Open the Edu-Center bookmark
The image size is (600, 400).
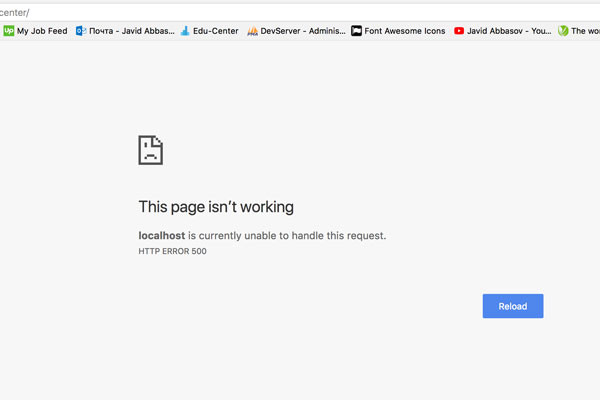coord(209,31)
